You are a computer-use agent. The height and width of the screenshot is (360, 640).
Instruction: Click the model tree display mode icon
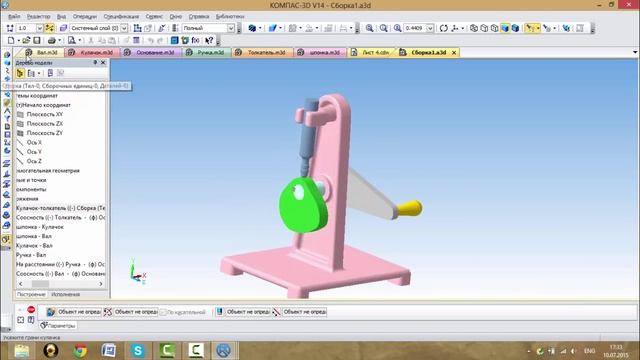[20, 73]
